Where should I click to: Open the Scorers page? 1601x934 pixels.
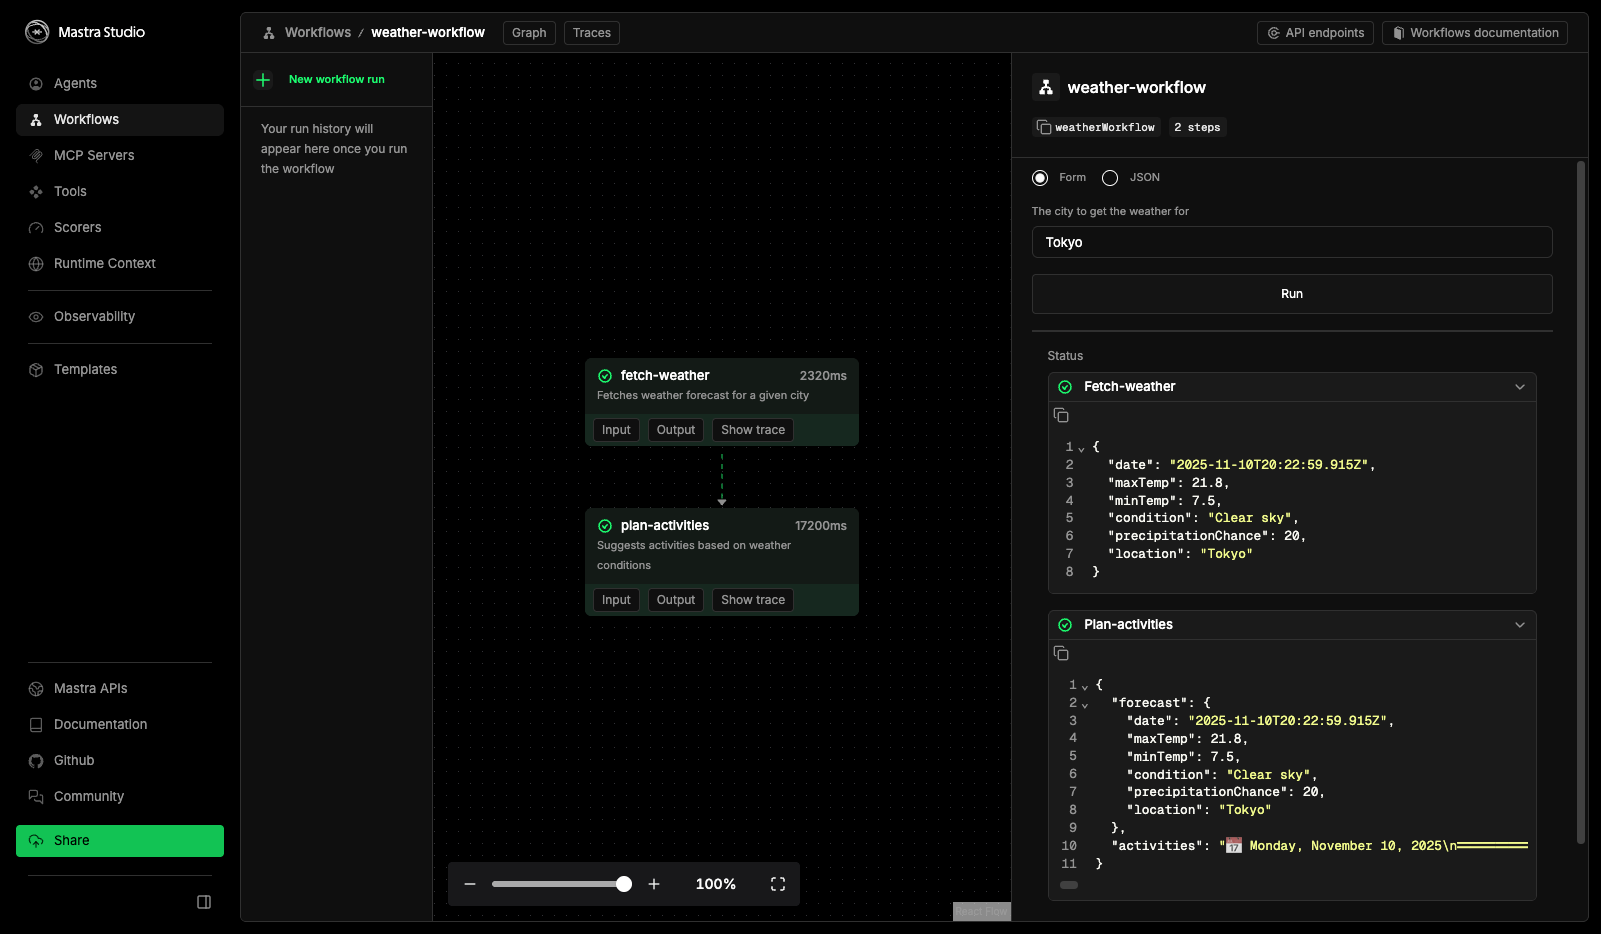click(x=120, y=227)
